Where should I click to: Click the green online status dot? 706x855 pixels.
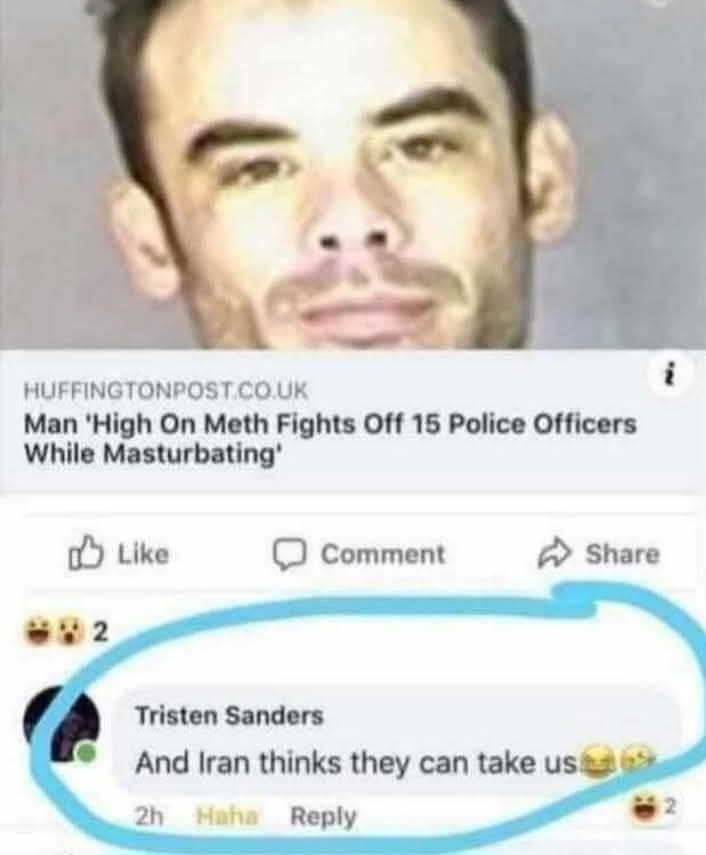point(85,753)
